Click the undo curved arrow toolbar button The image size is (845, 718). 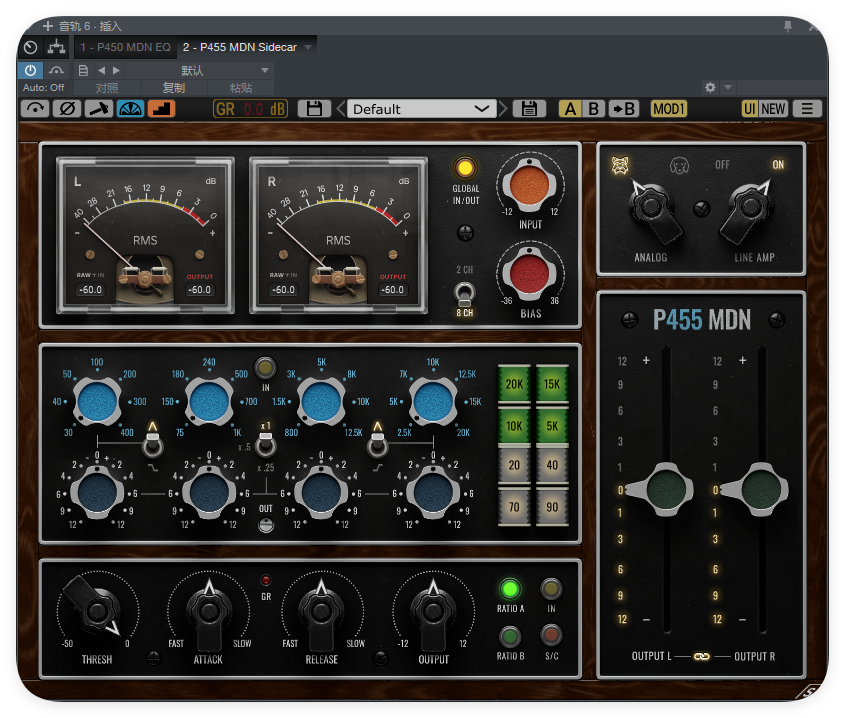(x=35, y=109)
